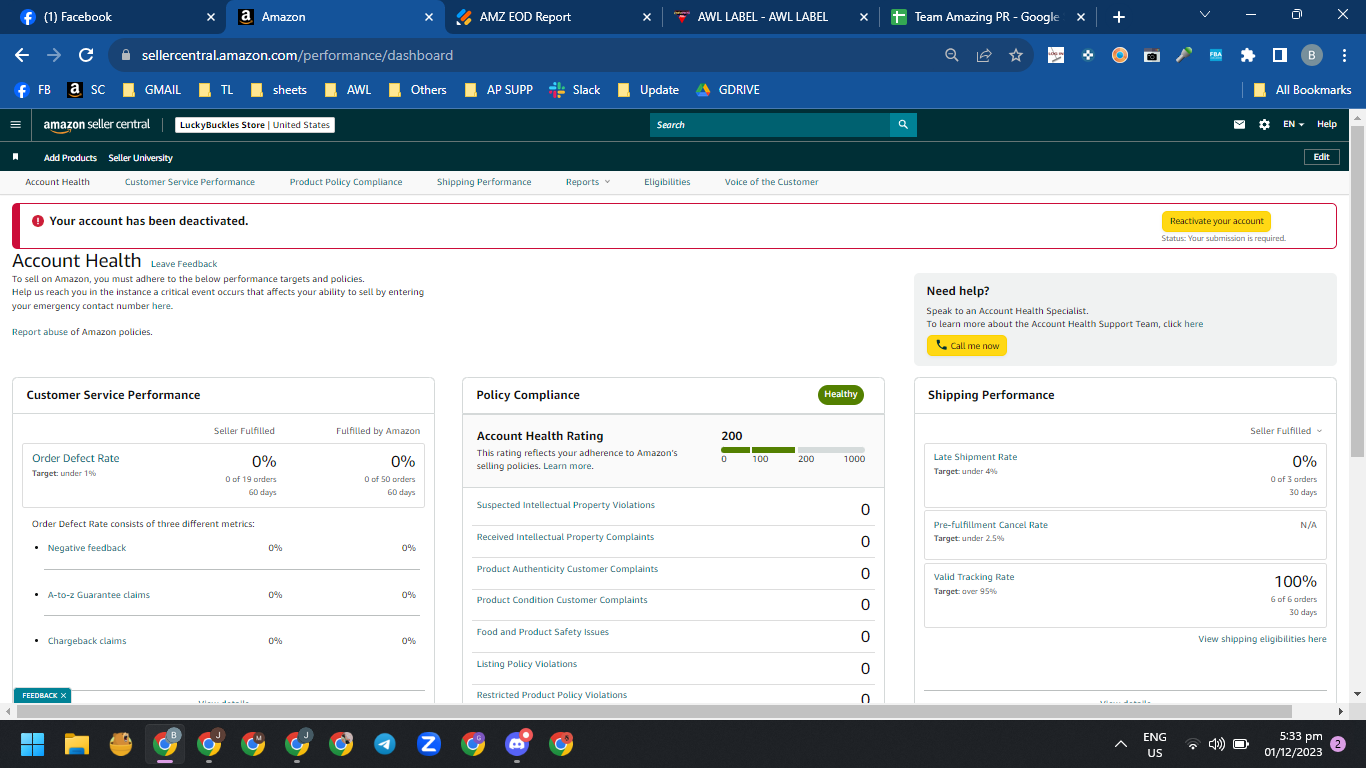Open the LuckyBuckles Store marketplace switcher

(255, 125)
